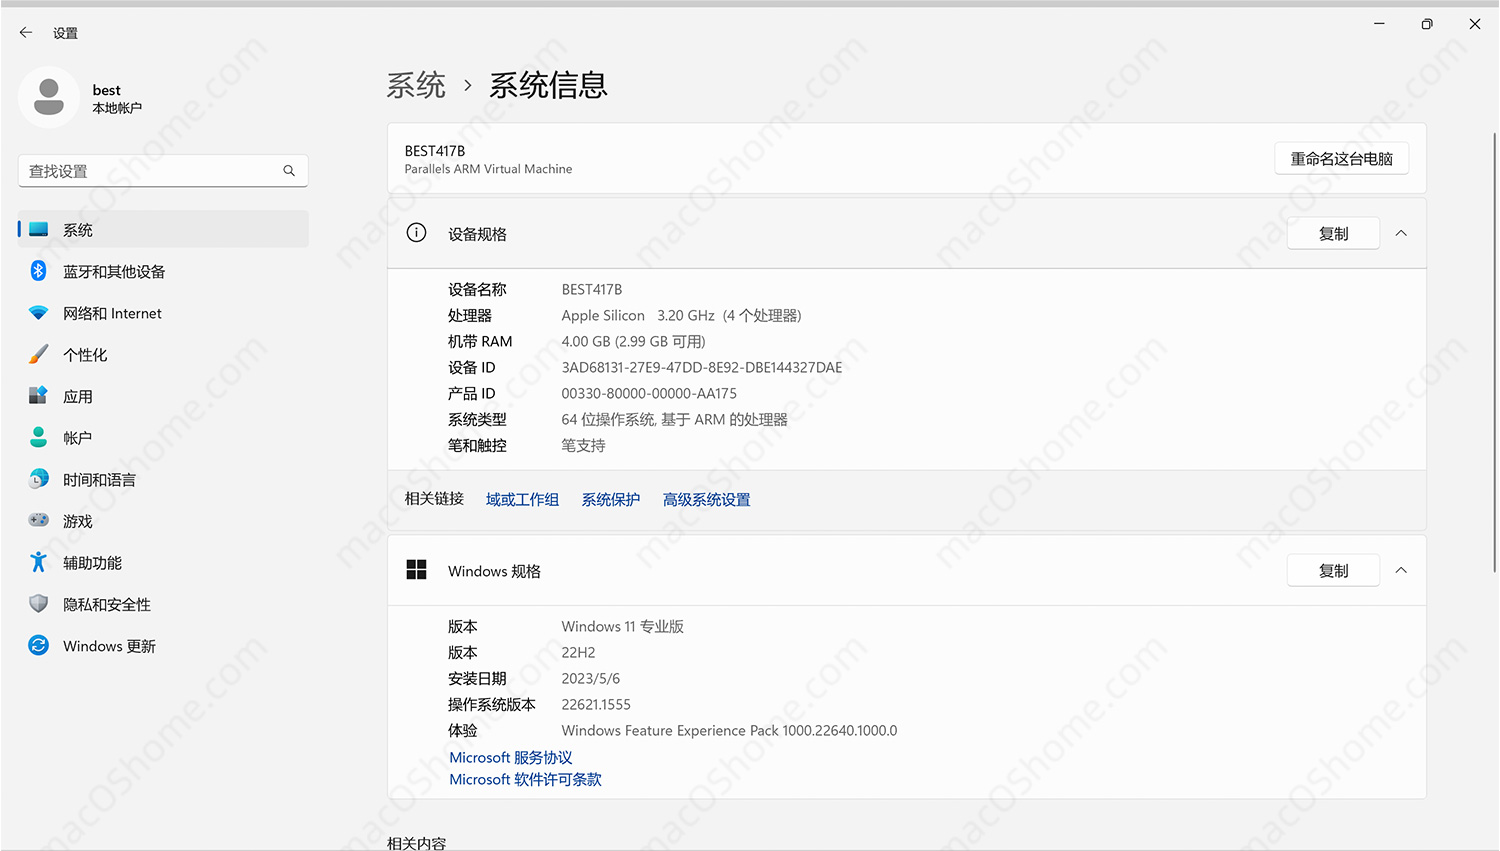The image size is (1500, 851).
Task: Click the Windows 更新 sync icon
Action: 39,646
